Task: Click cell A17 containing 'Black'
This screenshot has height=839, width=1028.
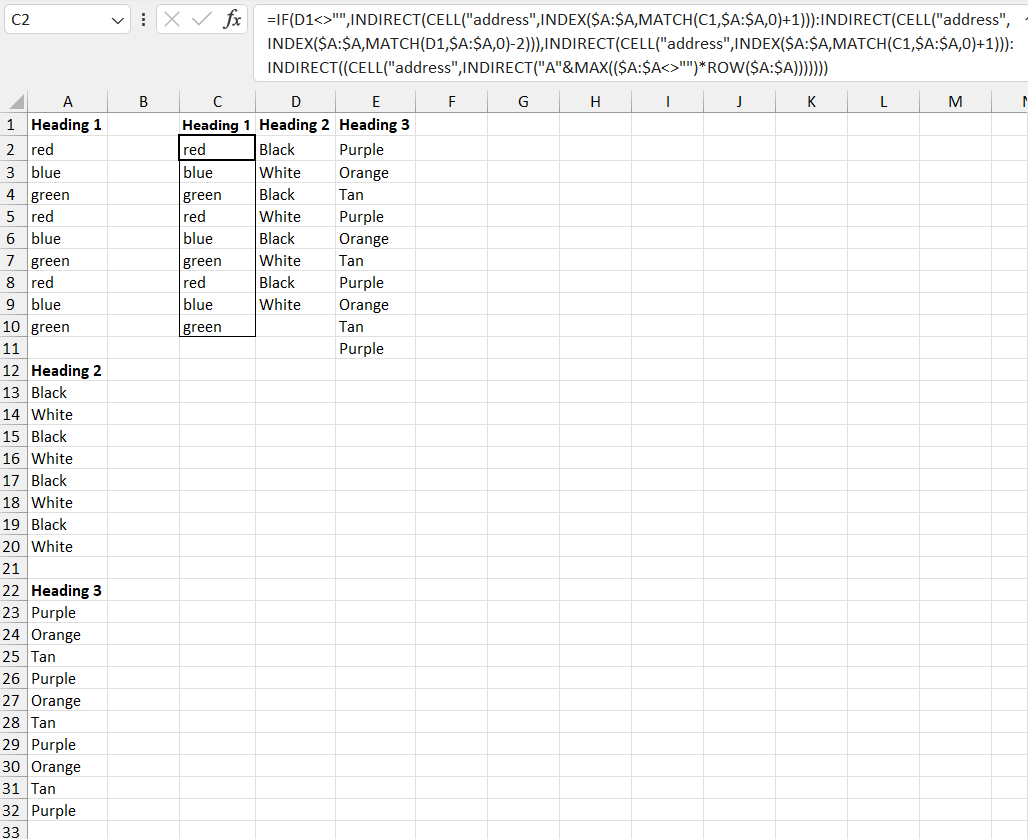Action: tap(68, 480)
